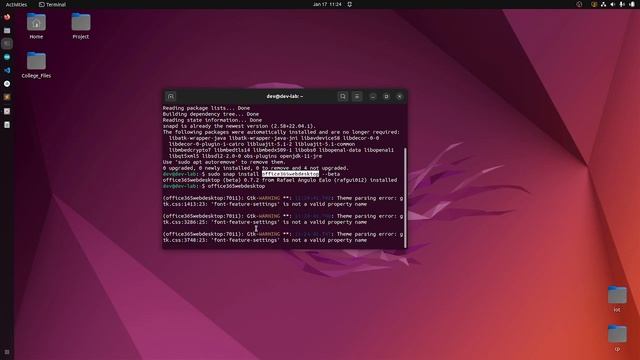This screenshot has height=360, width=640.
Task: Click the terminal vertical scrollbar
Action: pyautogui.click(x=405, y=198)
